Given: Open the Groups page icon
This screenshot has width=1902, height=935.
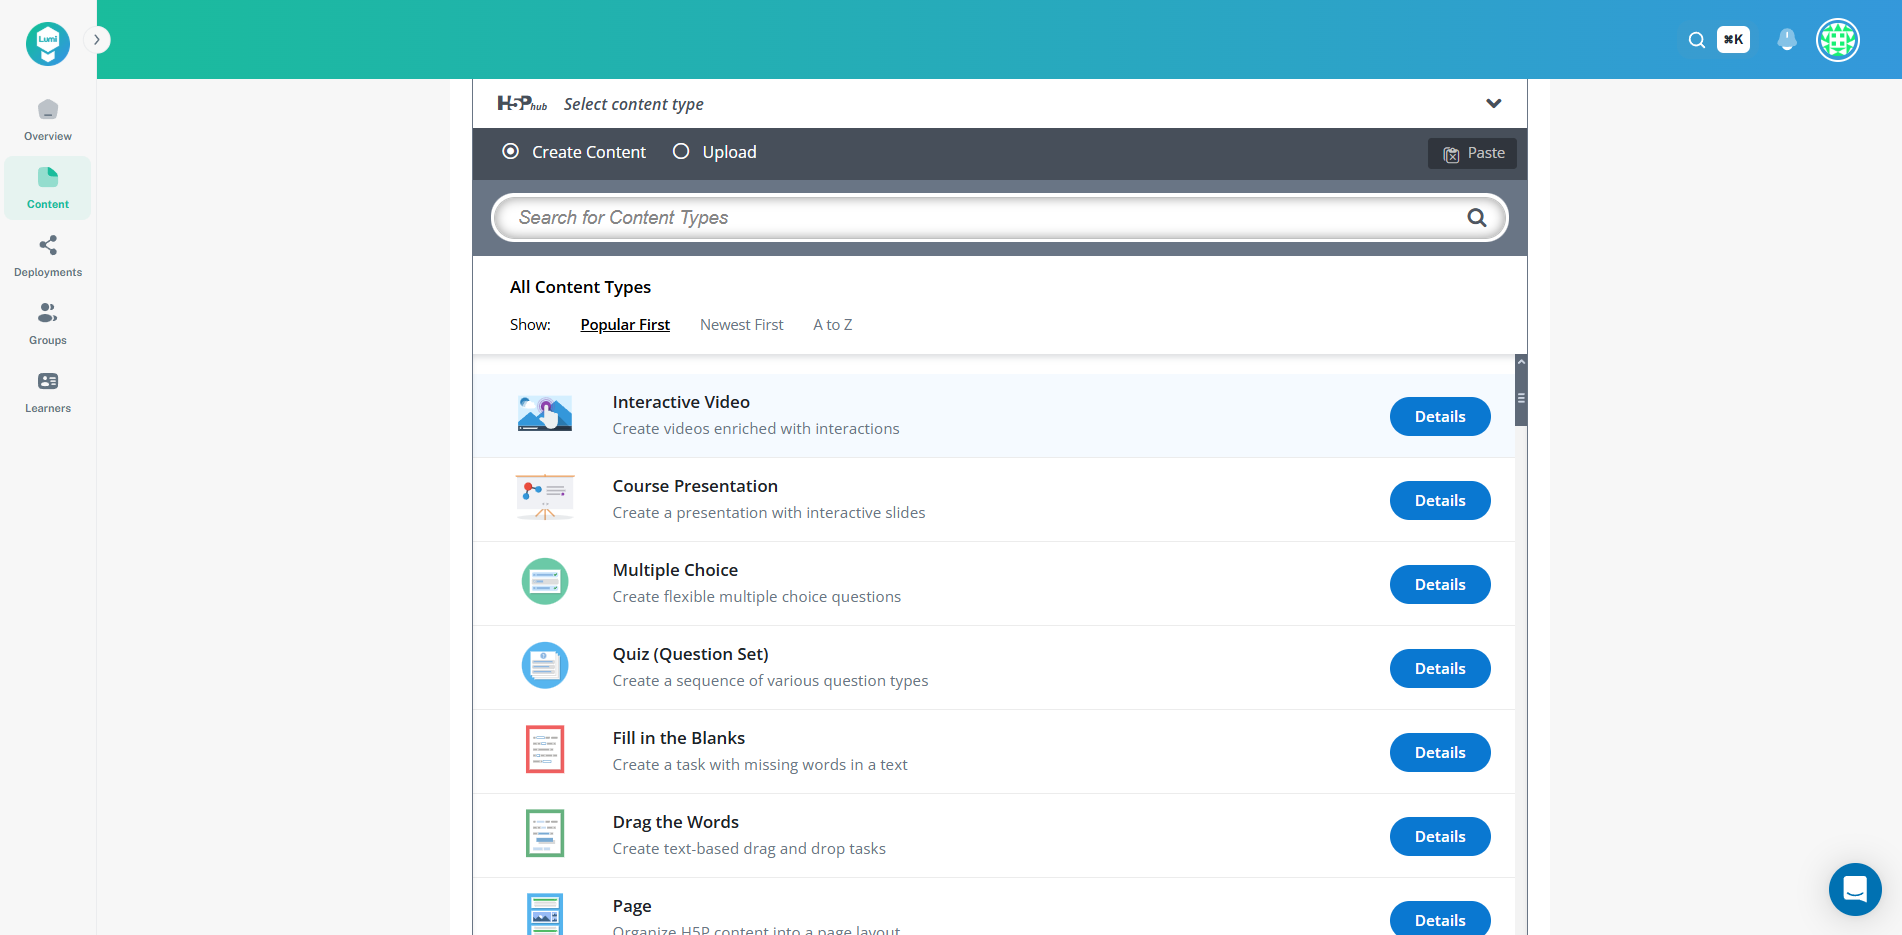Looking at the screenshot, I should coord(48,314).
